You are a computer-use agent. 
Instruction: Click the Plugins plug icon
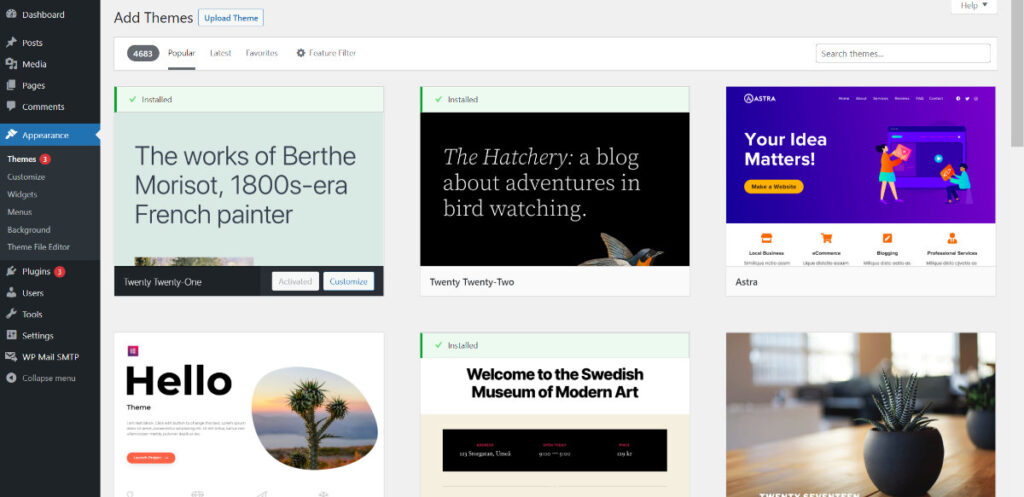11,271
